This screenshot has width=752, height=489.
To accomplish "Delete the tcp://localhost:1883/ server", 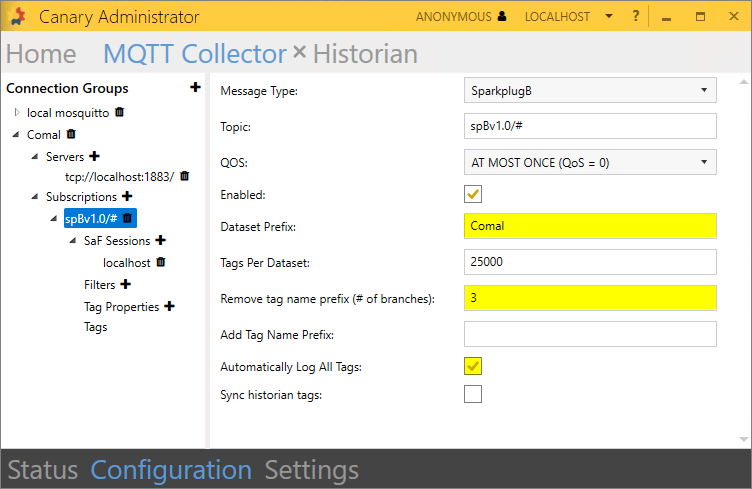I will point(184,176).
